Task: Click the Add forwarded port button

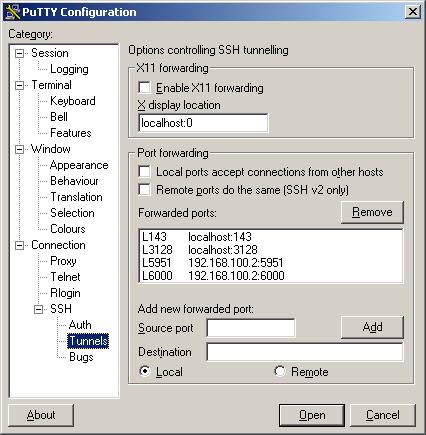Action: [372, 327]
